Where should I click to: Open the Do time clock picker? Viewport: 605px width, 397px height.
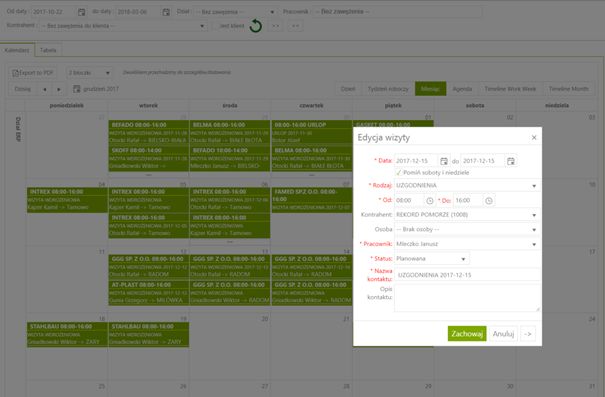click(x=488, y=201)
